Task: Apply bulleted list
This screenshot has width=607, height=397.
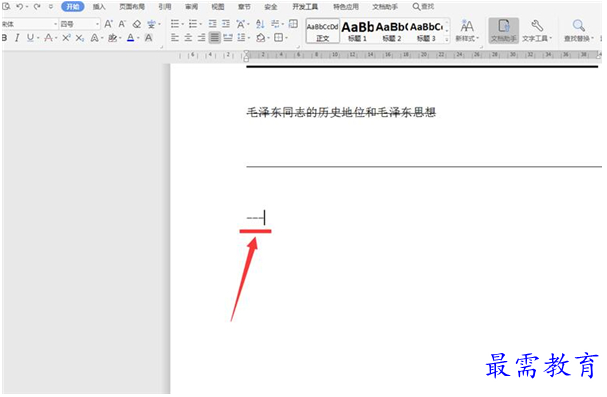Action: tap(175, 24)
